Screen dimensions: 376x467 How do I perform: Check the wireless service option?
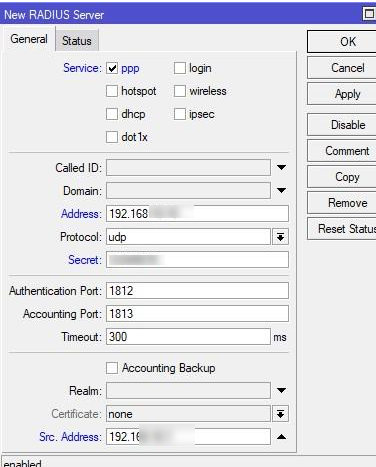(180, 91)
